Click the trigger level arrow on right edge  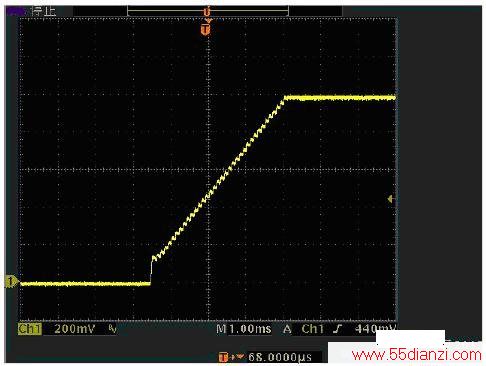tap(391, 199)
